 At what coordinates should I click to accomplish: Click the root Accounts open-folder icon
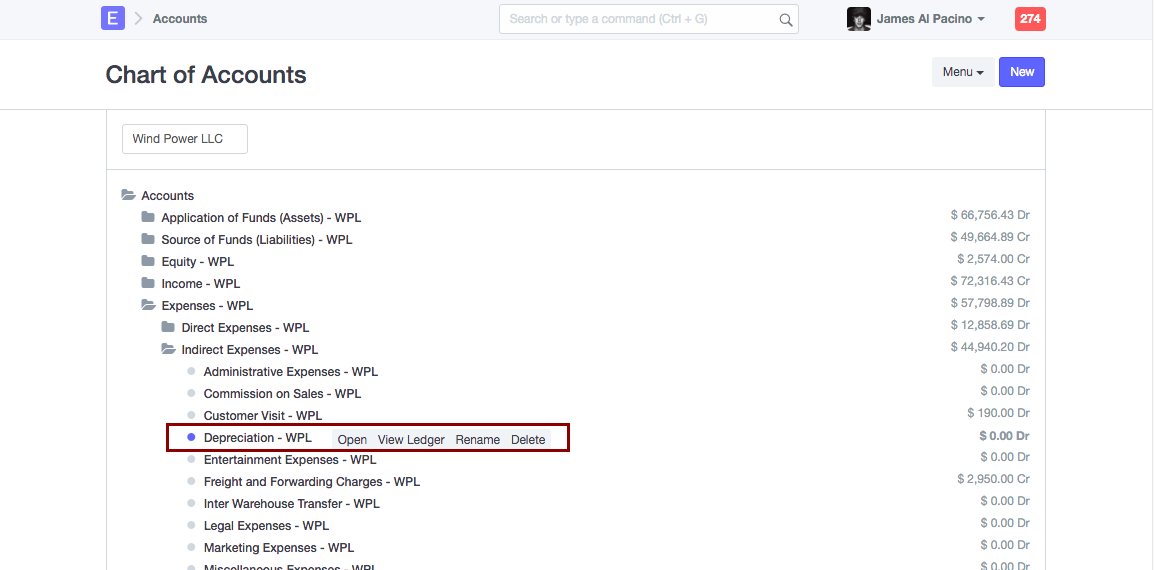pyautogui.click(x=128, y=195)
